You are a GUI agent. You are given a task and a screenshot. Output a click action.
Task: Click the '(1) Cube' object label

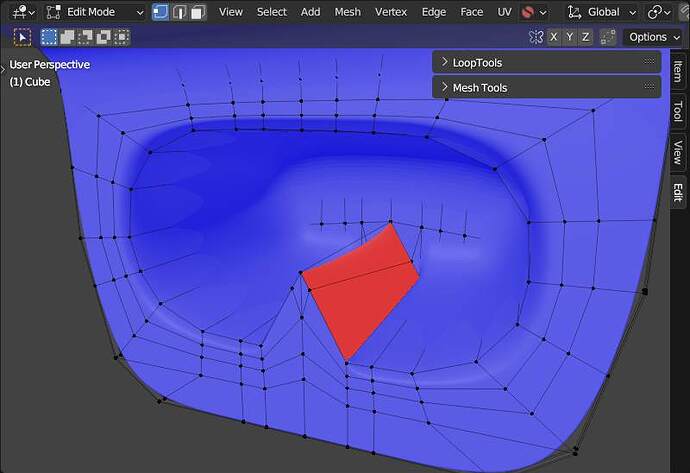[x=30, y=82]
